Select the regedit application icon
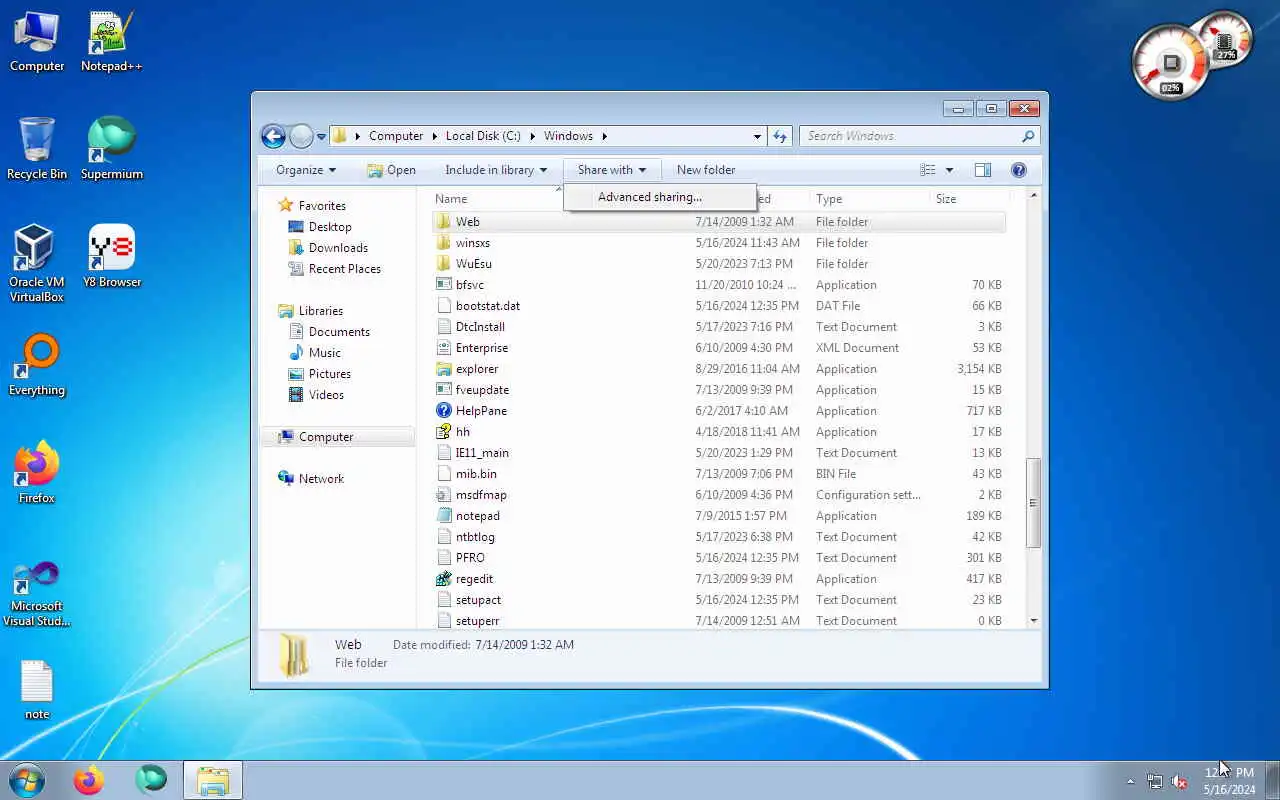Image resolution: width=1280 pixels, height=800 pixels. 444,579
